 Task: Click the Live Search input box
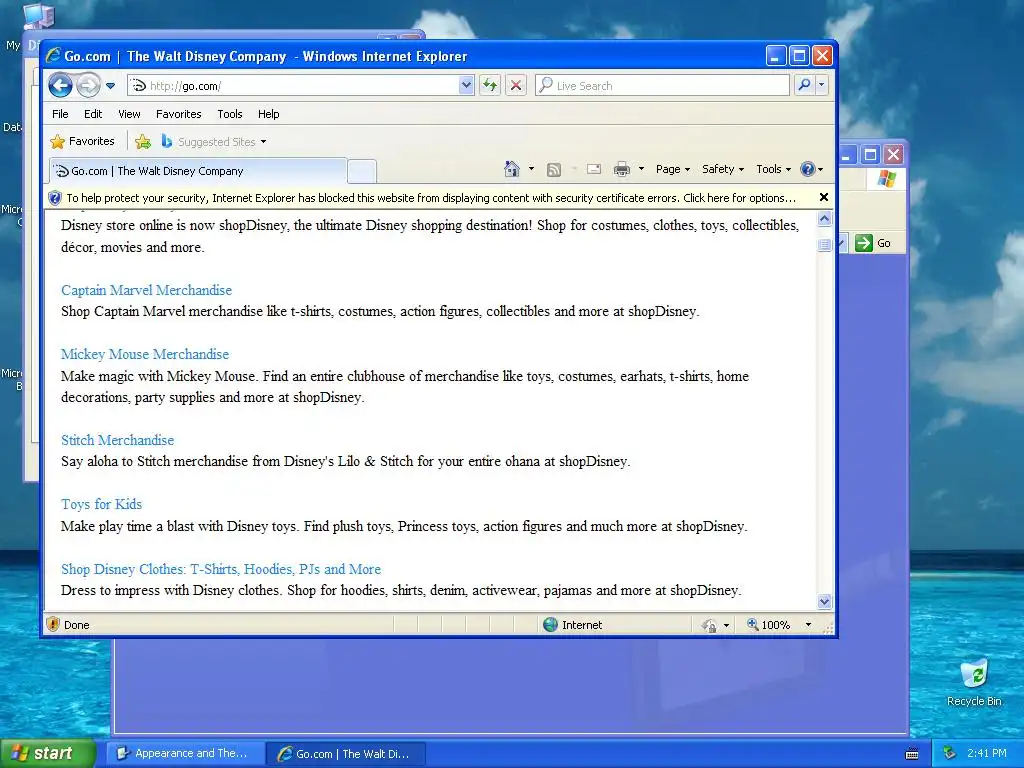coord(663,86)
